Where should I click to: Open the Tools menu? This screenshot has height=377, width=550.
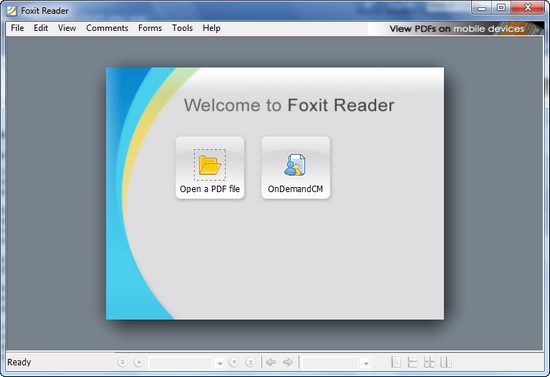pyautogui.click(x=182, y=28)
